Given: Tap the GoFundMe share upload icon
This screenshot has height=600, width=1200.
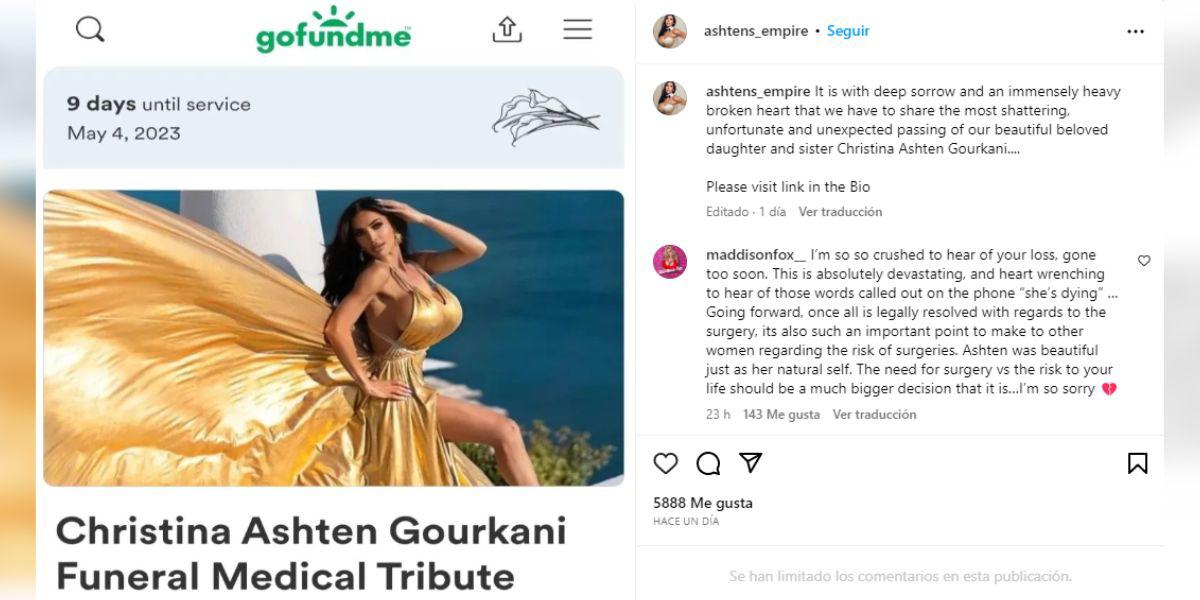Looking at the screenshot, I should click(507, 30).
